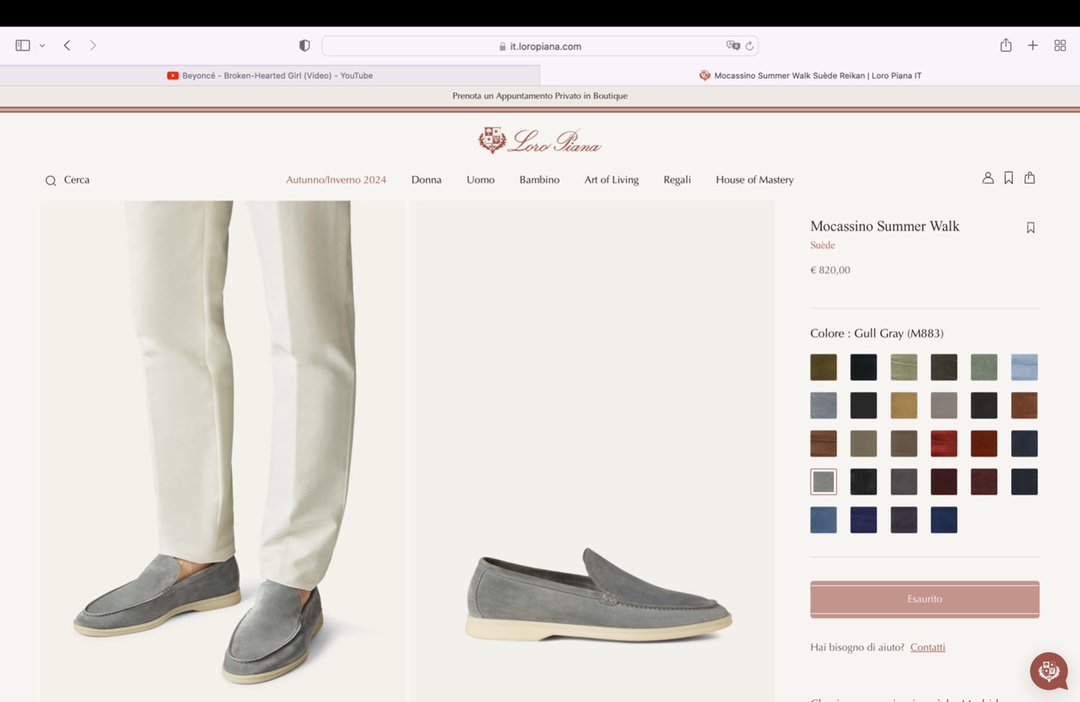Open the sidebar dropdown chevron
The height and width of the screenshot is (702, 1080).
(42, 46)
